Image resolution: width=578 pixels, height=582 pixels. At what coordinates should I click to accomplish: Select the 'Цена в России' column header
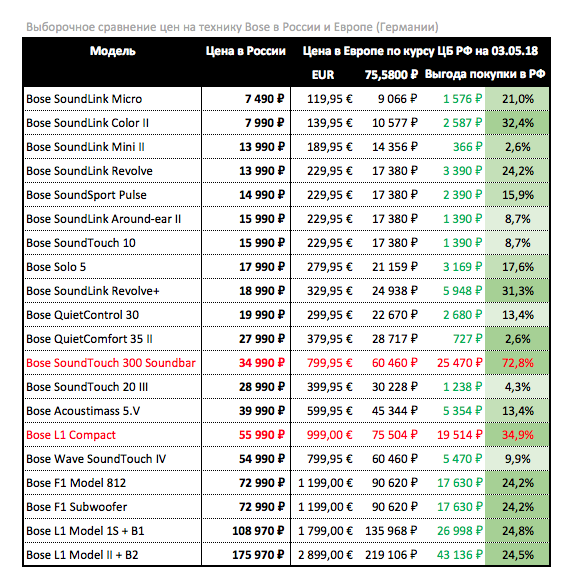(x=245, y=51)
